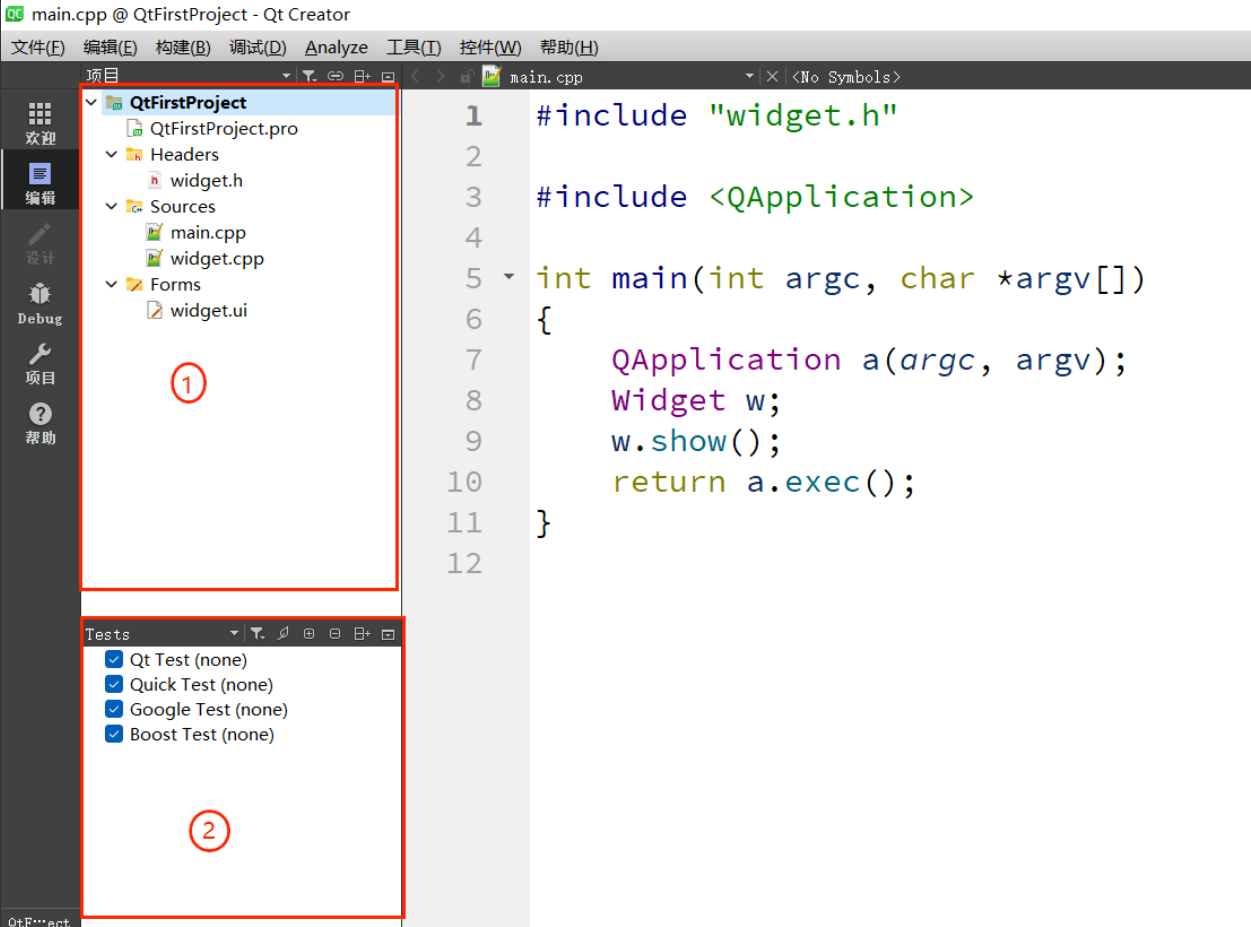Close the Tests panel using its header icon
The width and height of the screenshot is (1251, 927).
(x=388, y=633)
